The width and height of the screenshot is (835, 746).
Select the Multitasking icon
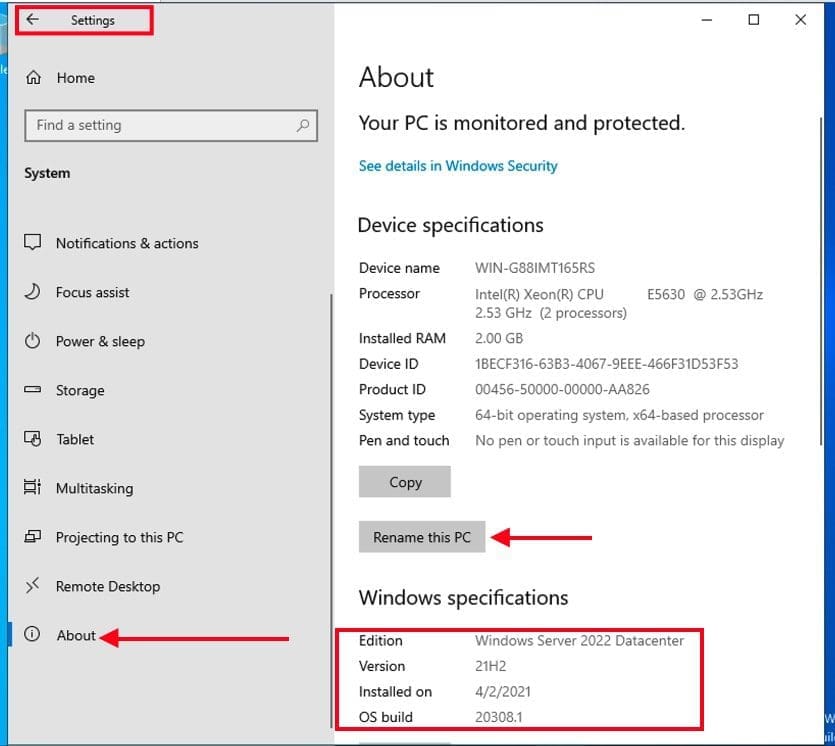coord(33,488)
